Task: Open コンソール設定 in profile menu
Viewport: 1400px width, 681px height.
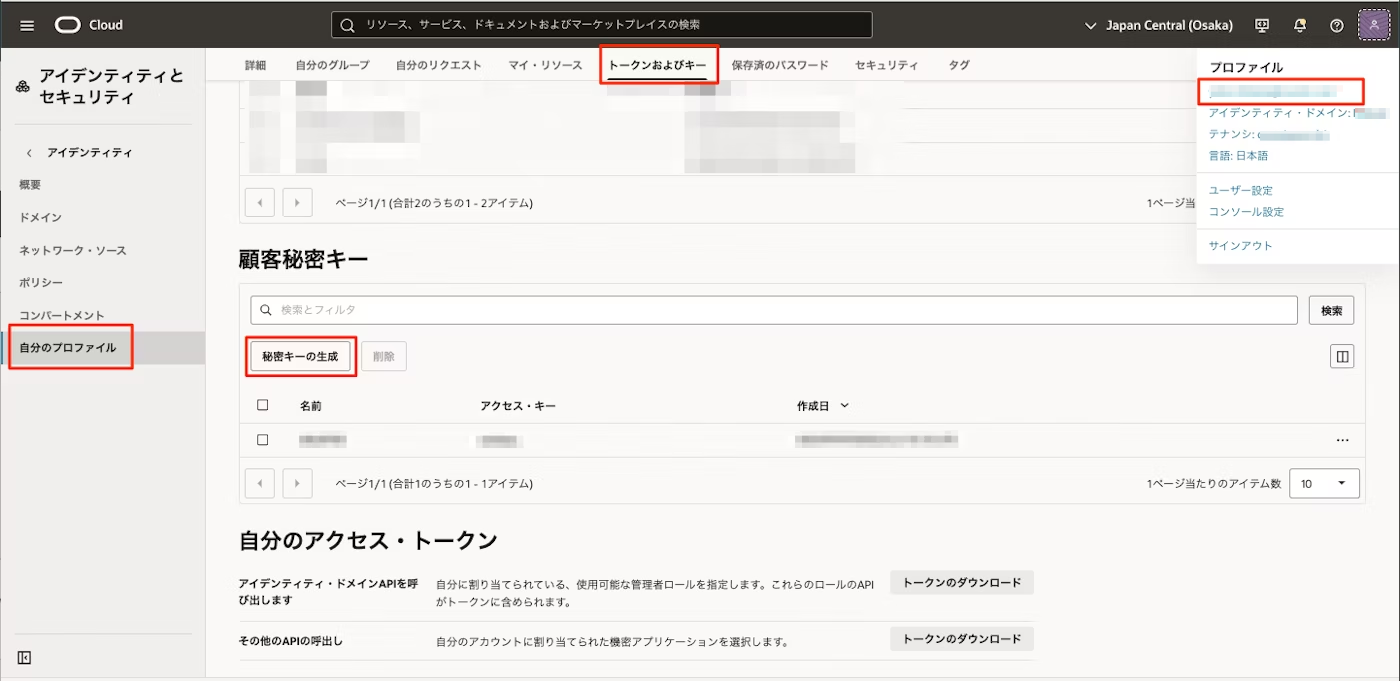Action: [x=1246, y=212]
